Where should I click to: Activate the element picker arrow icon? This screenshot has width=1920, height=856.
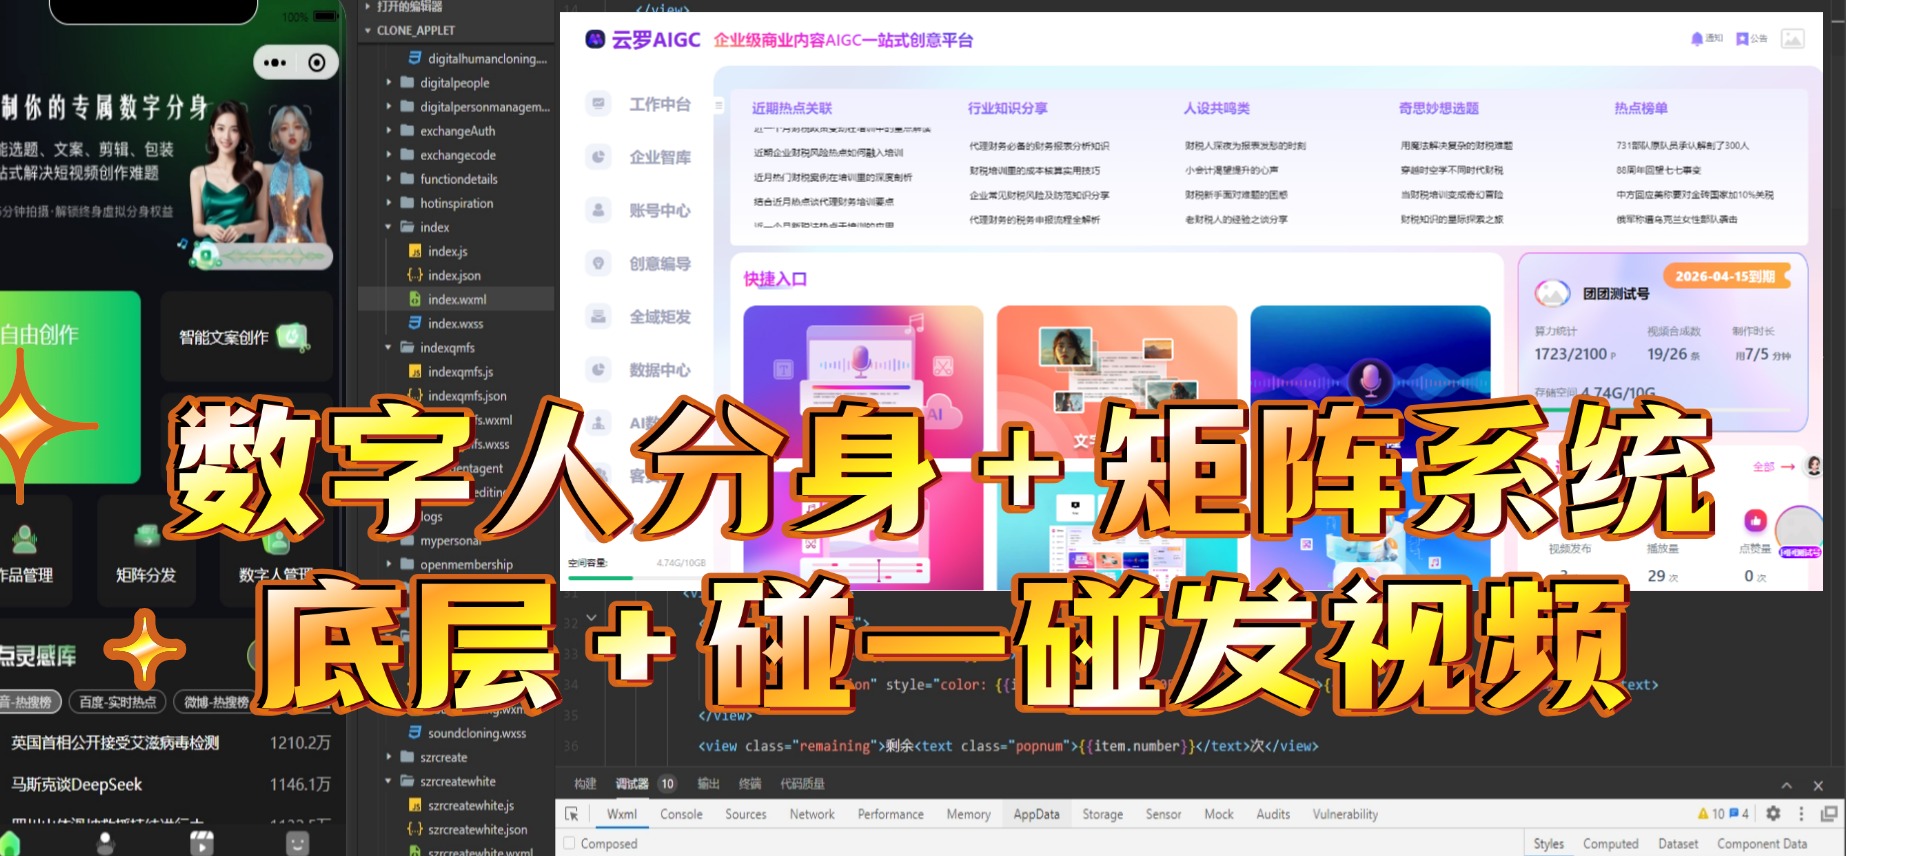[572, 814]
